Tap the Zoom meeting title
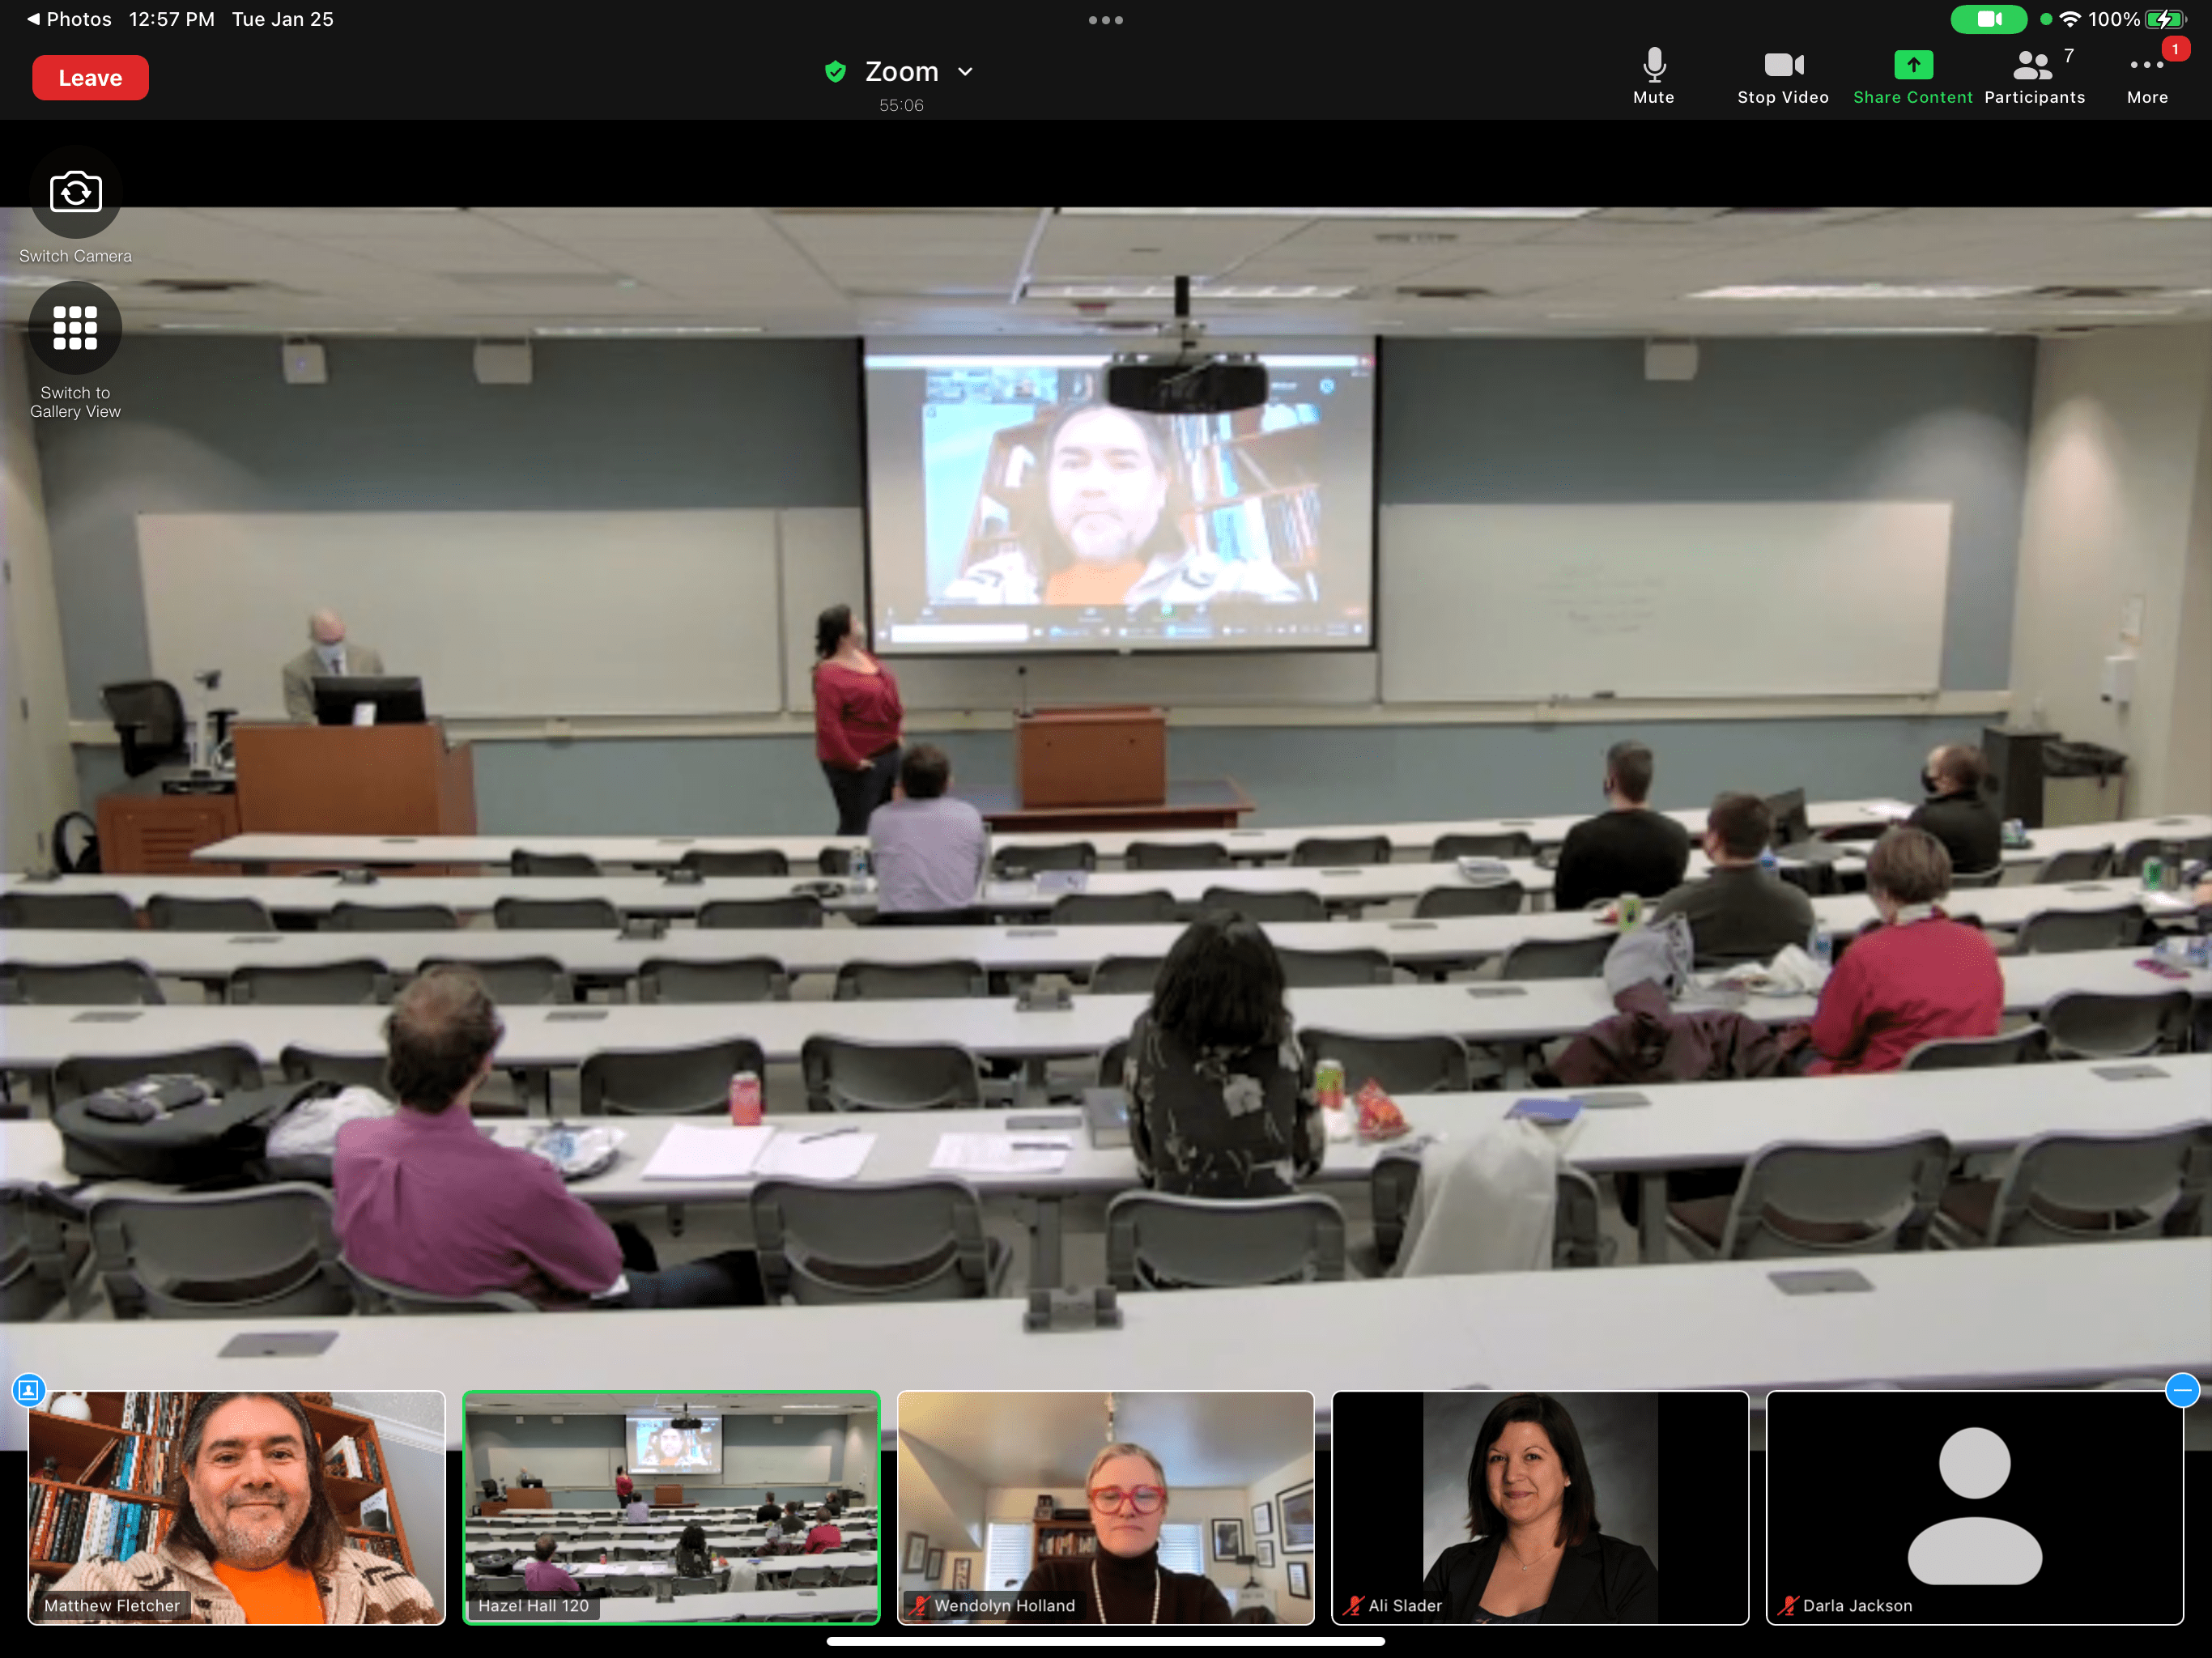 tap(901, 71)
